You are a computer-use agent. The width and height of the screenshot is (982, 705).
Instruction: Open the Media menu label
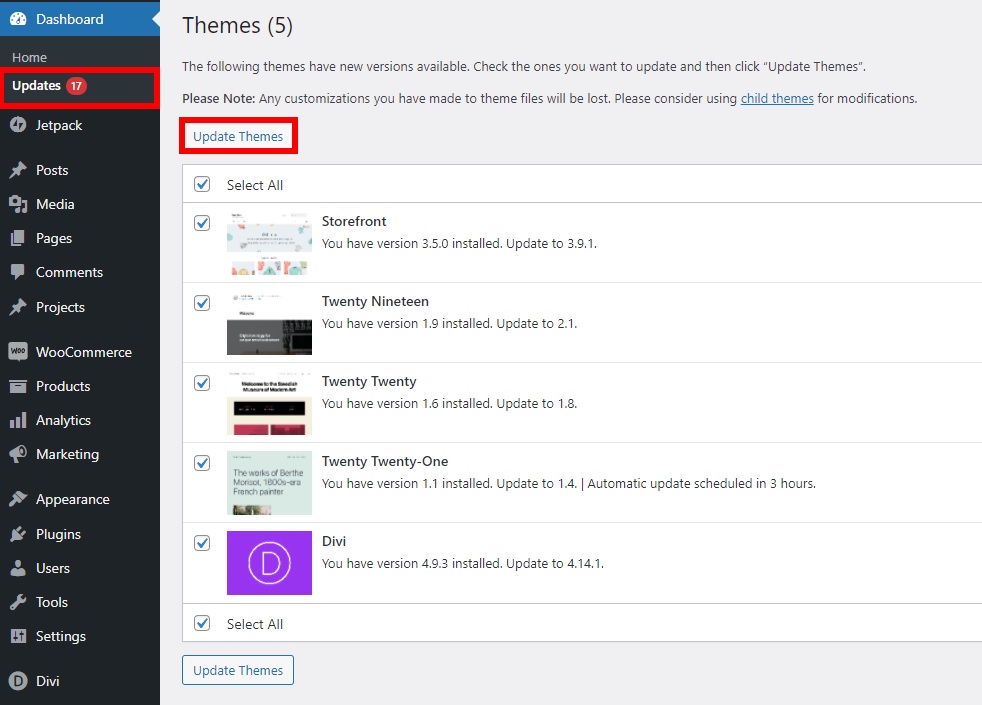coord(55,204)
